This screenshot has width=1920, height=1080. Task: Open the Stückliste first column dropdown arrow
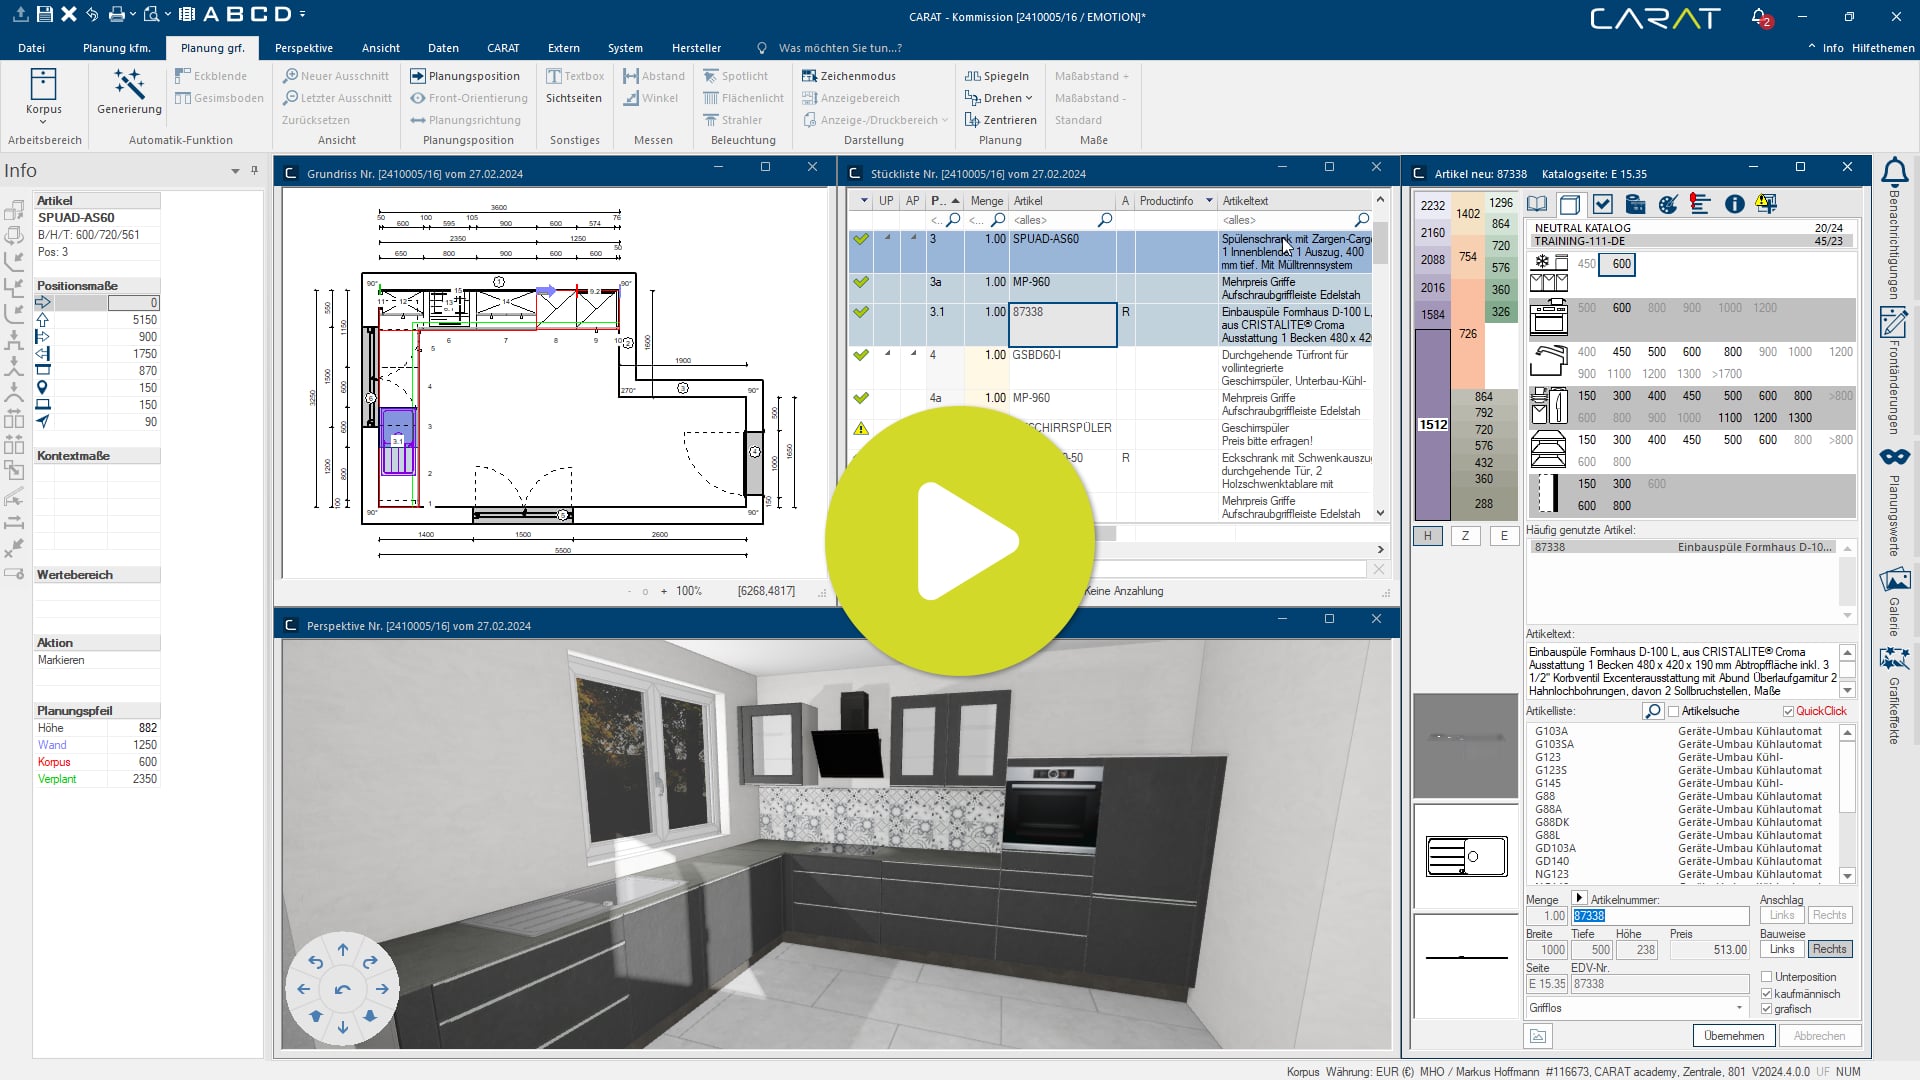pos(863,201)
